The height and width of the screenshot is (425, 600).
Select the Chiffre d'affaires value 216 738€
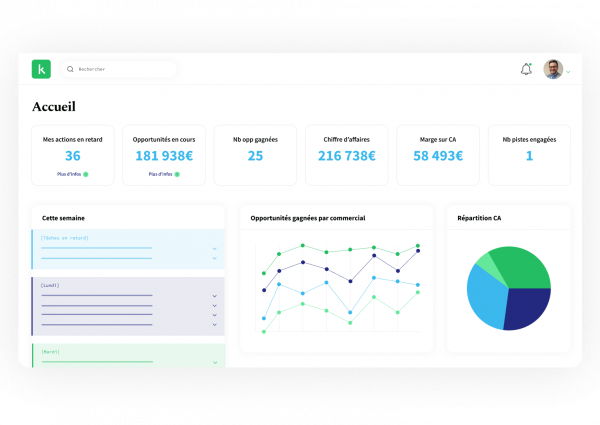click(347, 156)
